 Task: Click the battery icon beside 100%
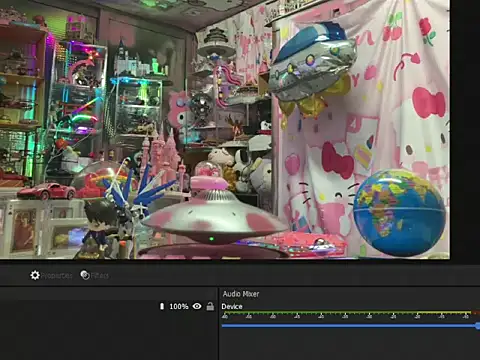(x=162, y=306)
